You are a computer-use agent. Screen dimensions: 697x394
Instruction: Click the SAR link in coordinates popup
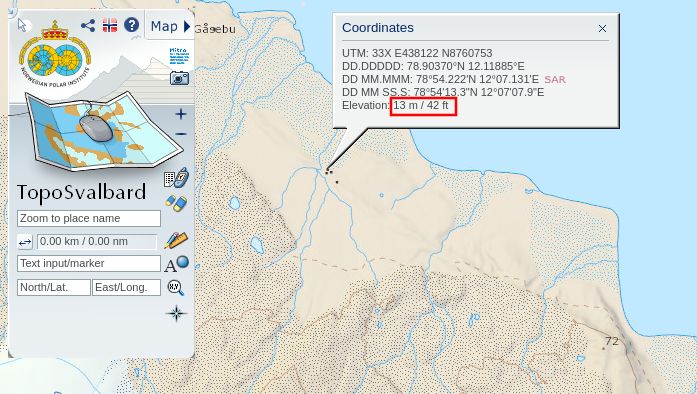click(x=555, y=80)
